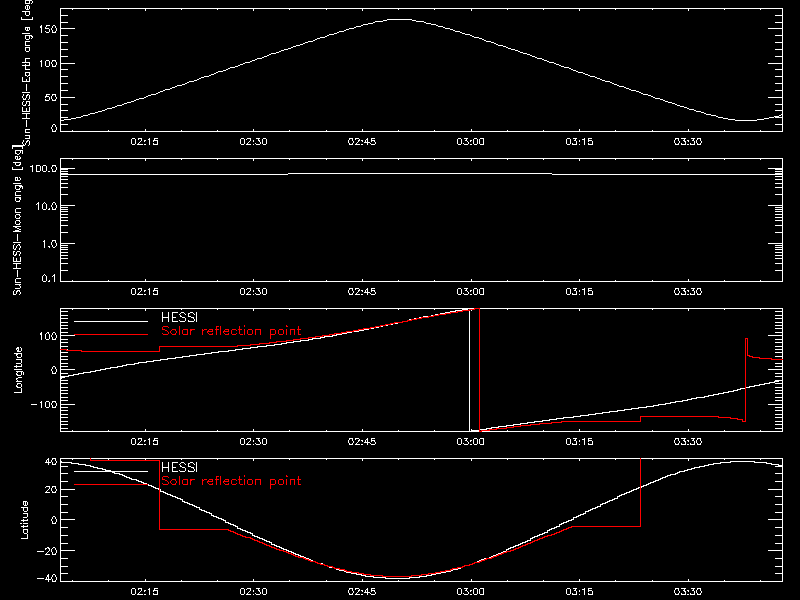Screen dimensions: 800x600
Task: Click the Sun-HESSI-Earth angle axis label
Action: pyautogui.click(x=27, y=73)
